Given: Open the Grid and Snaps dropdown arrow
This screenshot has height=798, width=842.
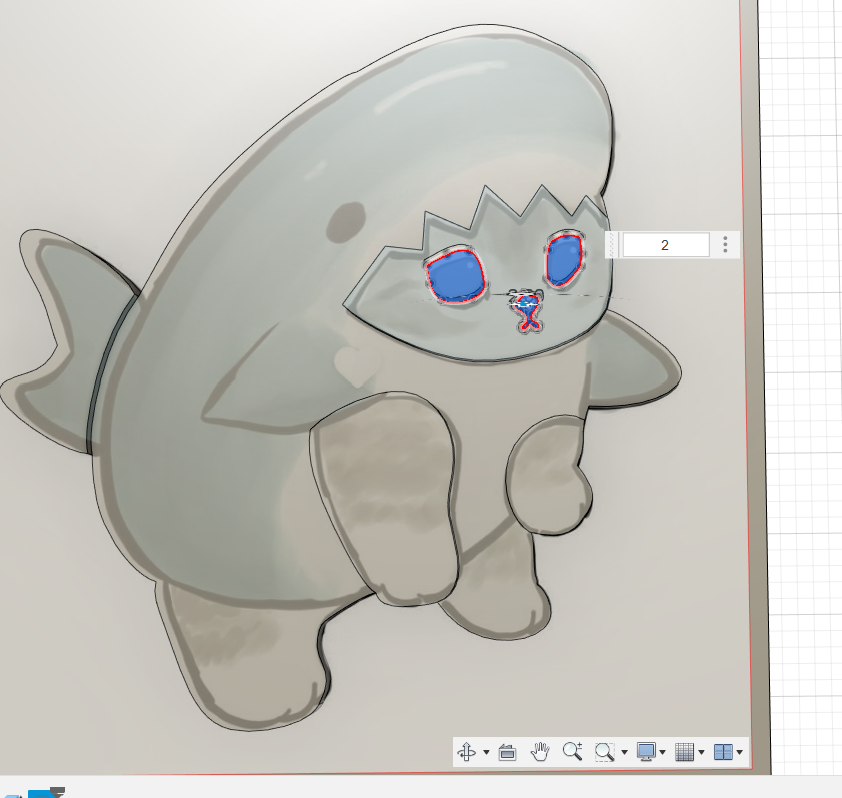Looking at the screenshot, I should [702, 751].
